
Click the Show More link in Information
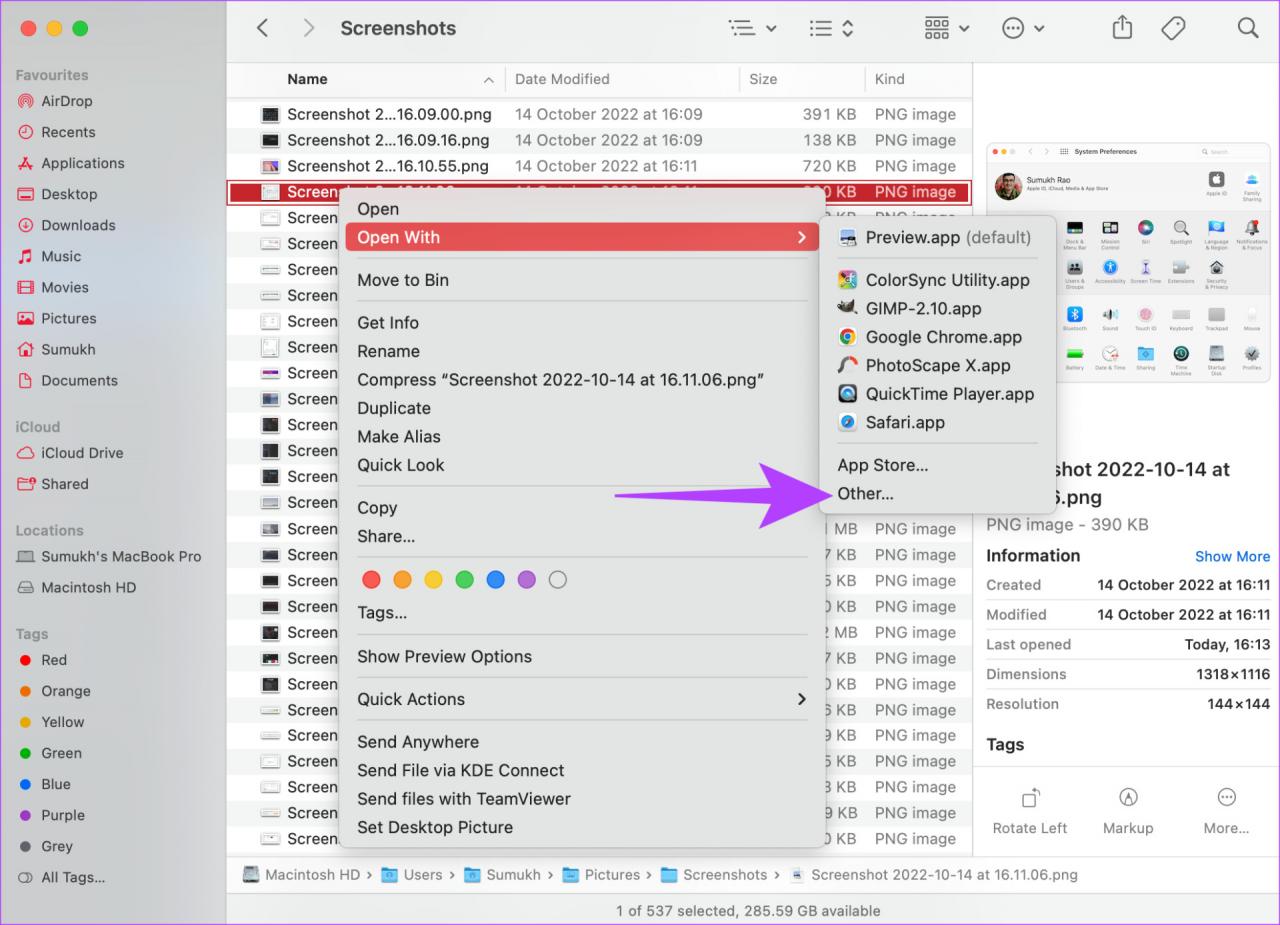(1232, 556)
